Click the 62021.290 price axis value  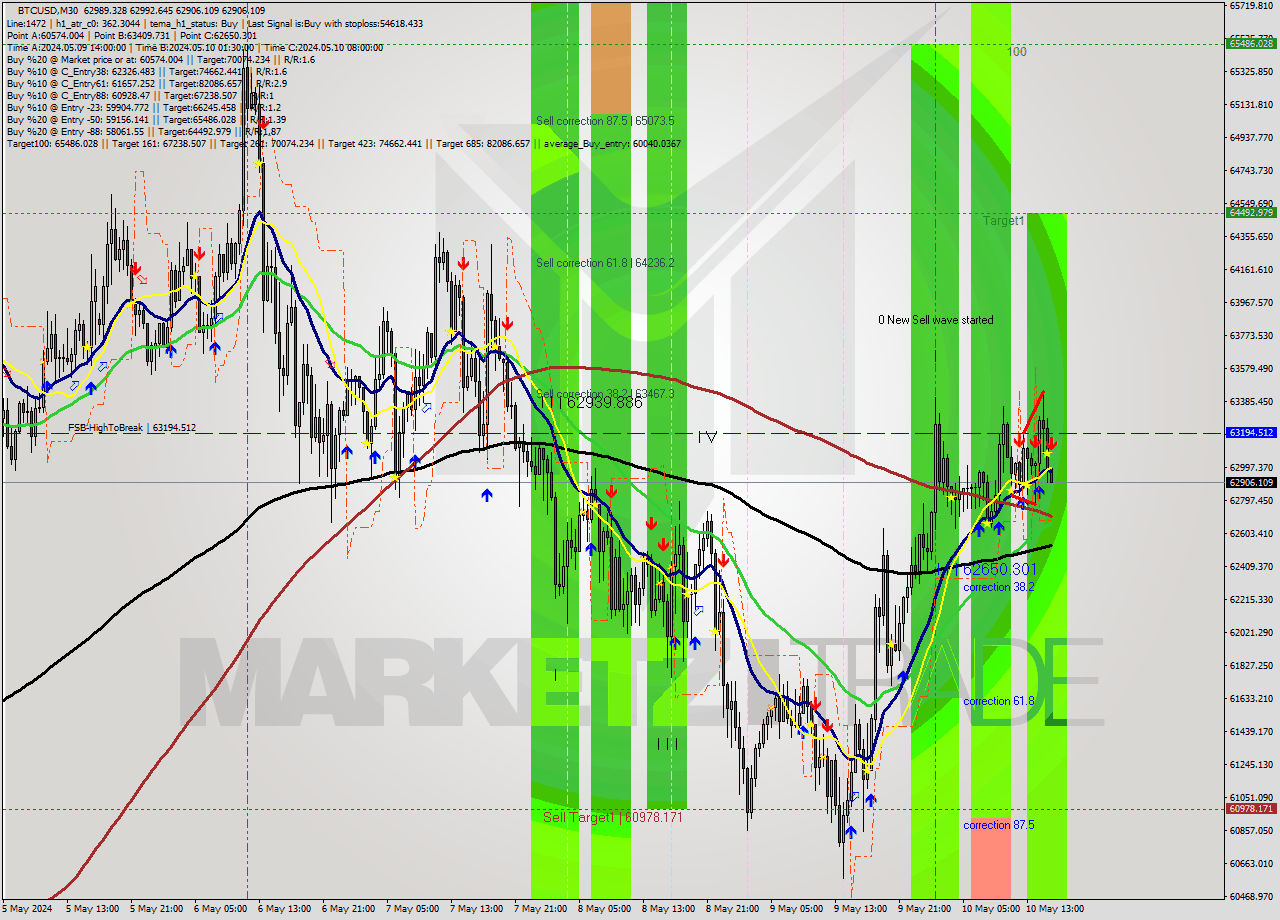tap(1250, 632)
